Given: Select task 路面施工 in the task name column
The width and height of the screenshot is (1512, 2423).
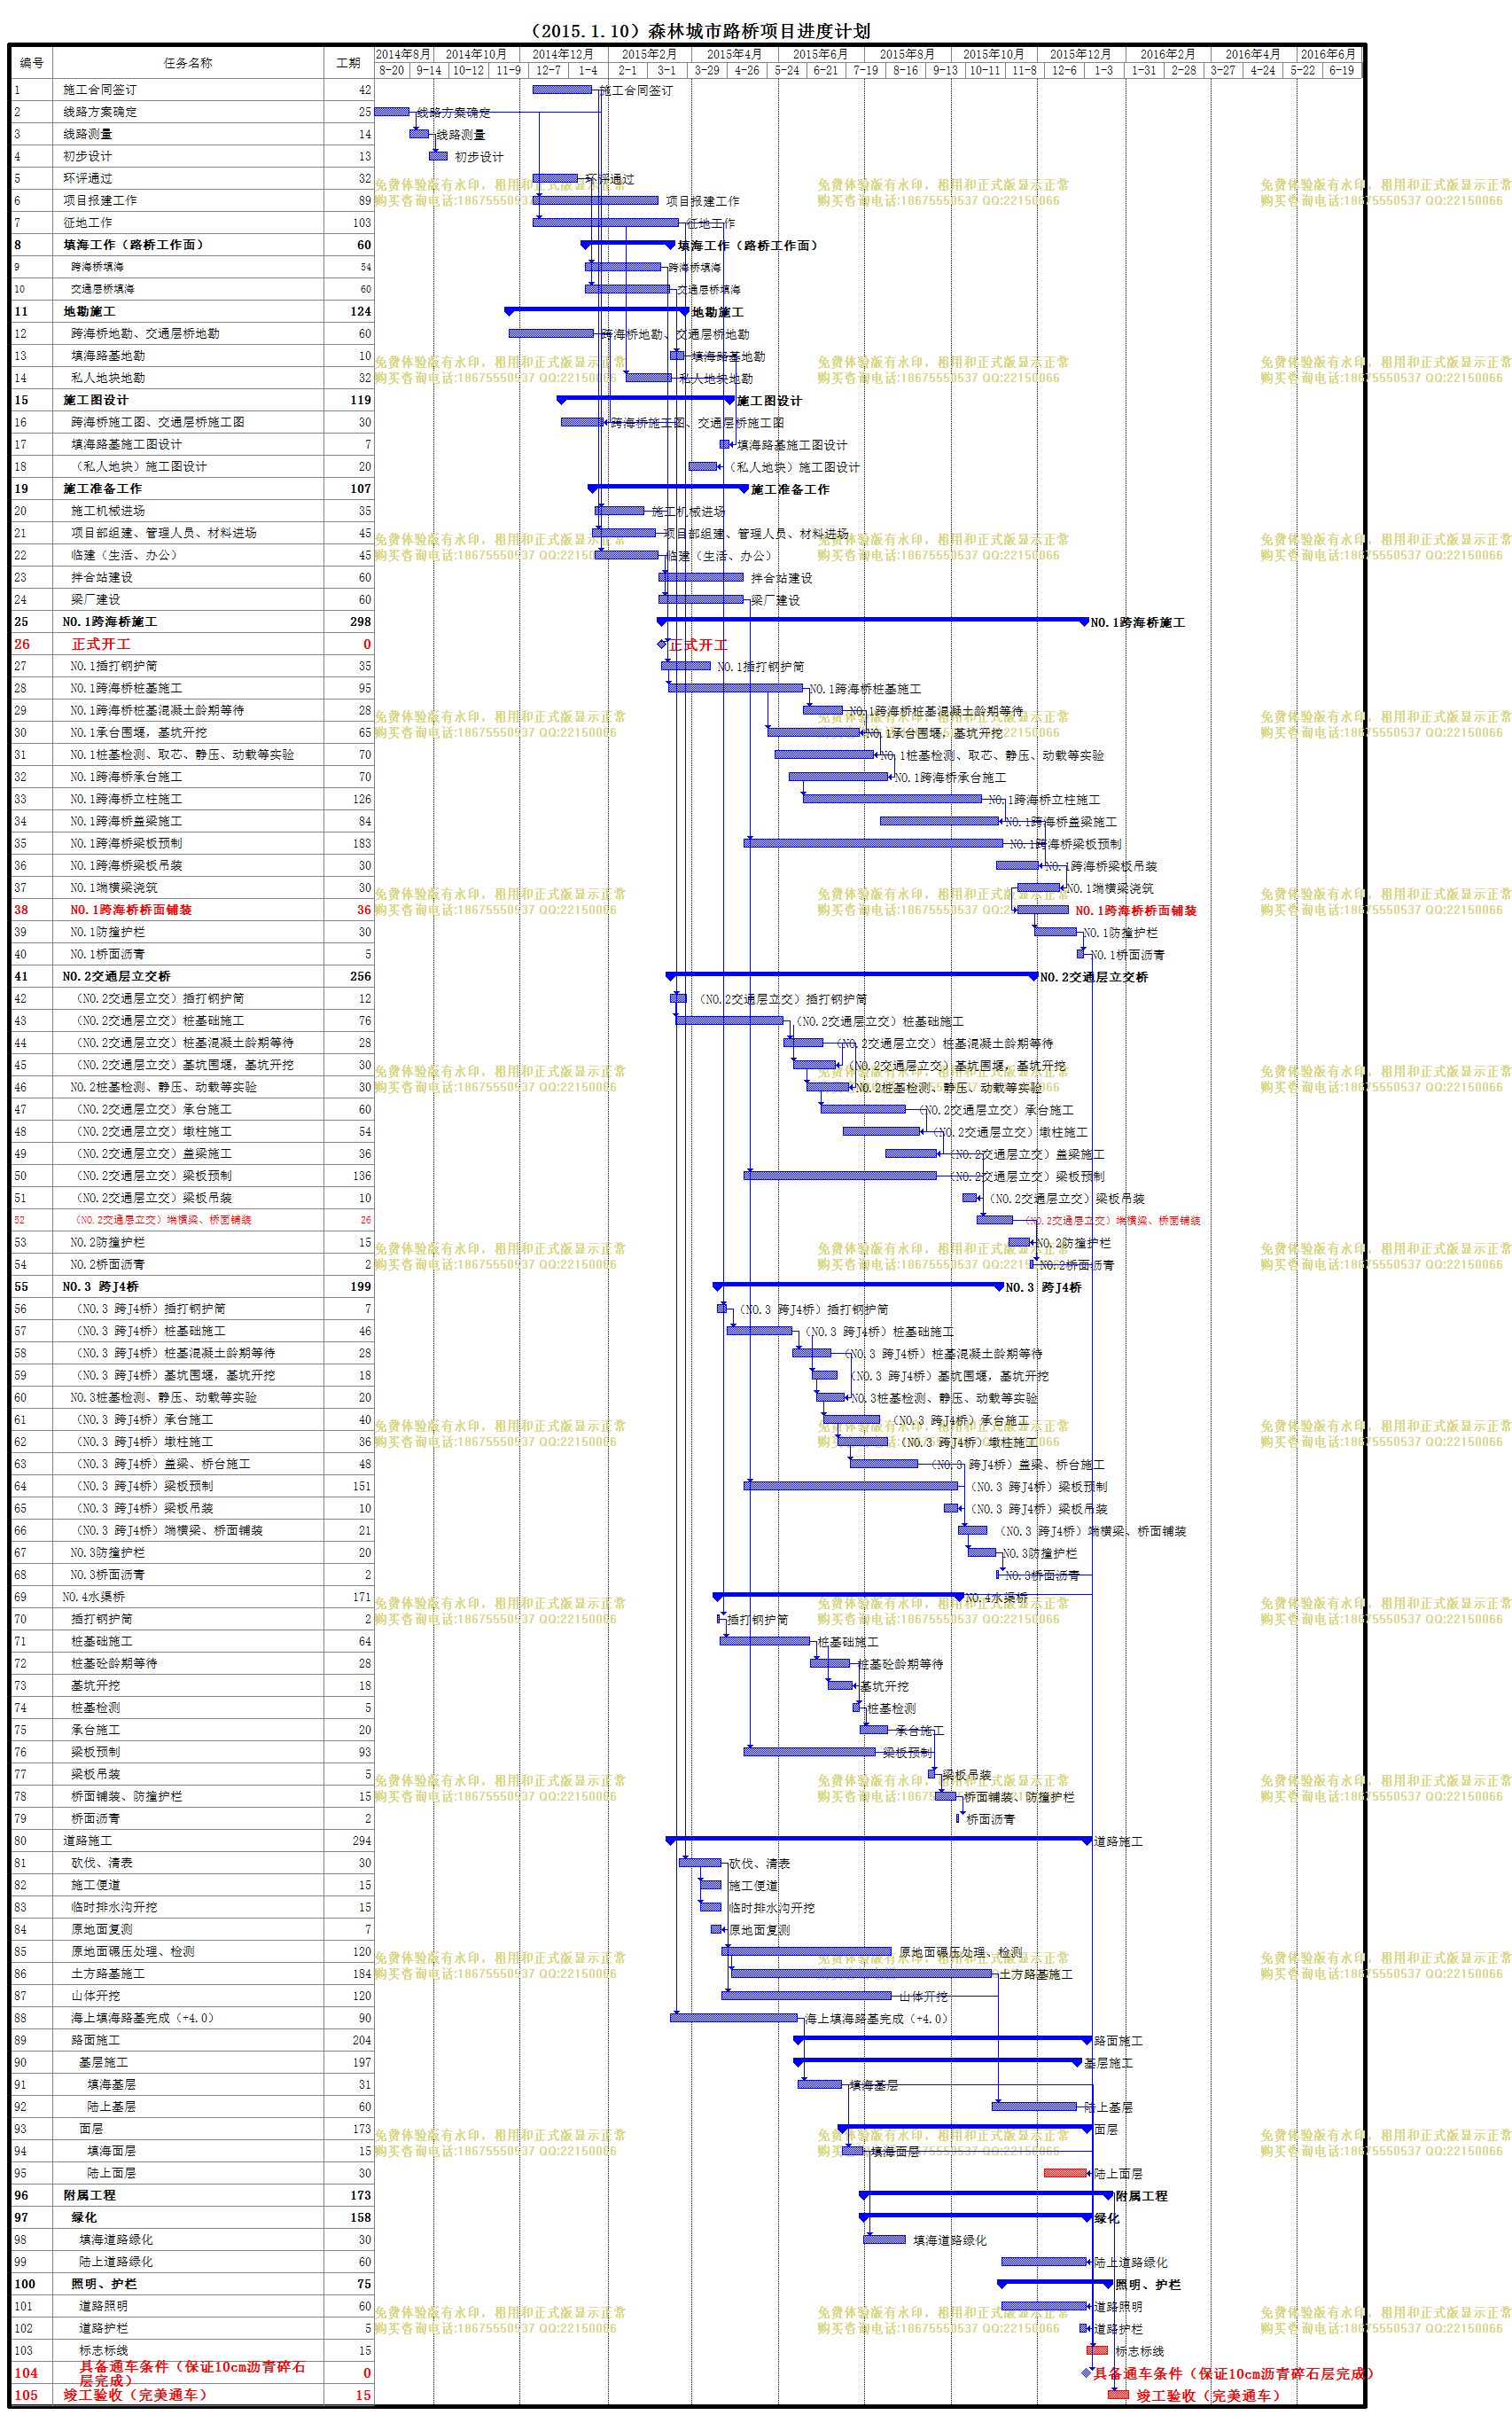Looking at the screenshot, I should pyautogui.click(x=96, y=2040).
